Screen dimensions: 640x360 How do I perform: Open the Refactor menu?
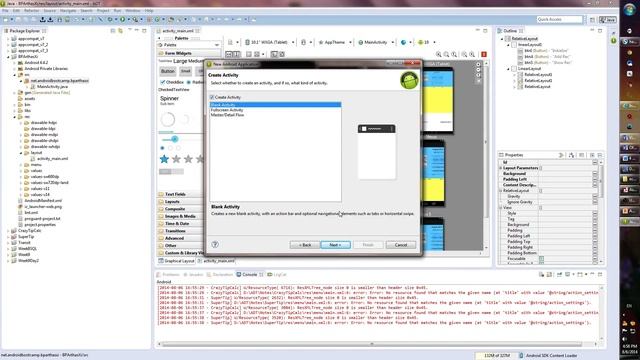click(x=32, y=11)
